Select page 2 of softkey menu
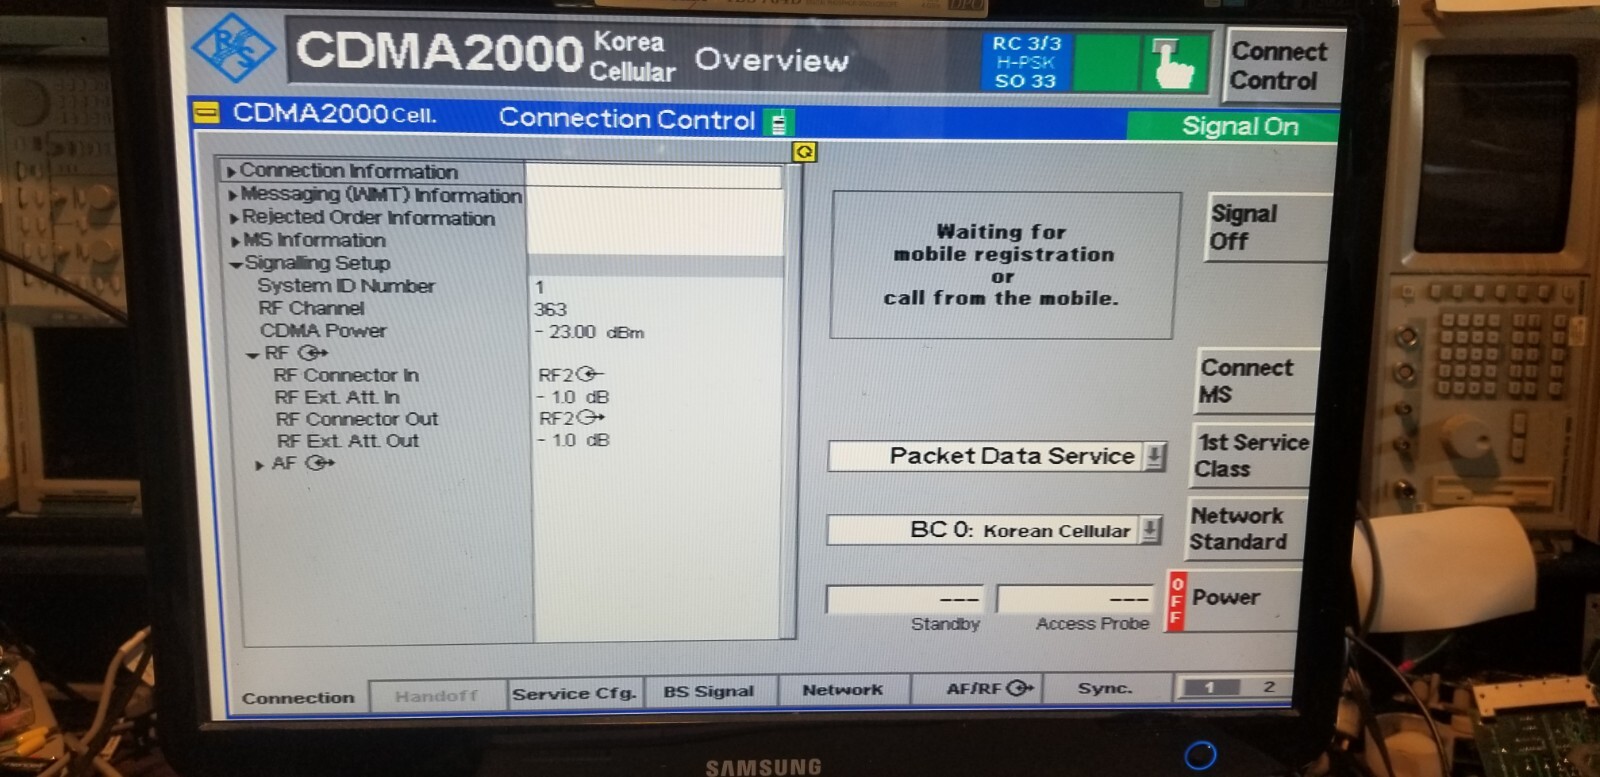 pos(1268,686)
